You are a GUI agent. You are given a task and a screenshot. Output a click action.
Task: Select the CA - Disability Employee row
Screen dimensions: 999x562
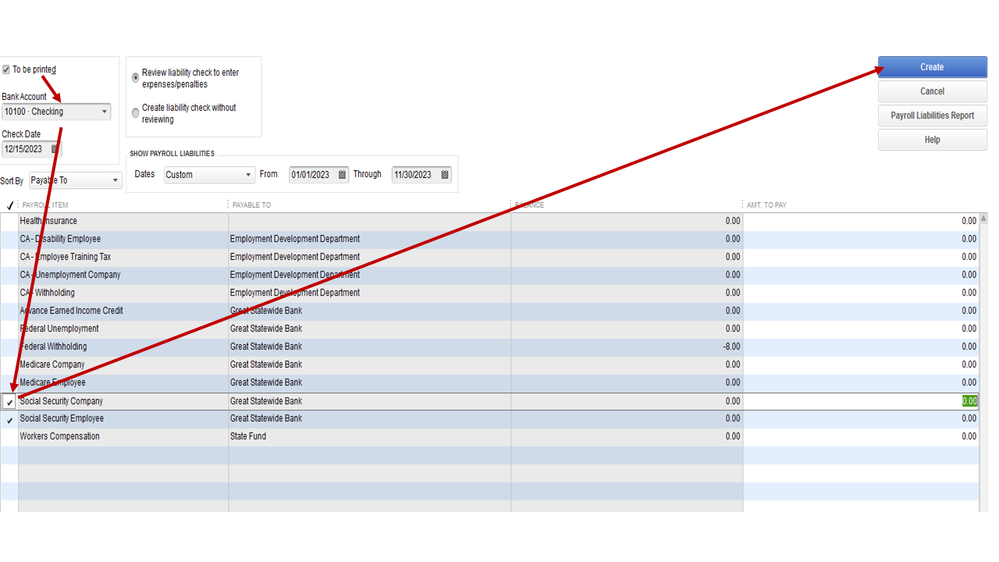[489, 239]
